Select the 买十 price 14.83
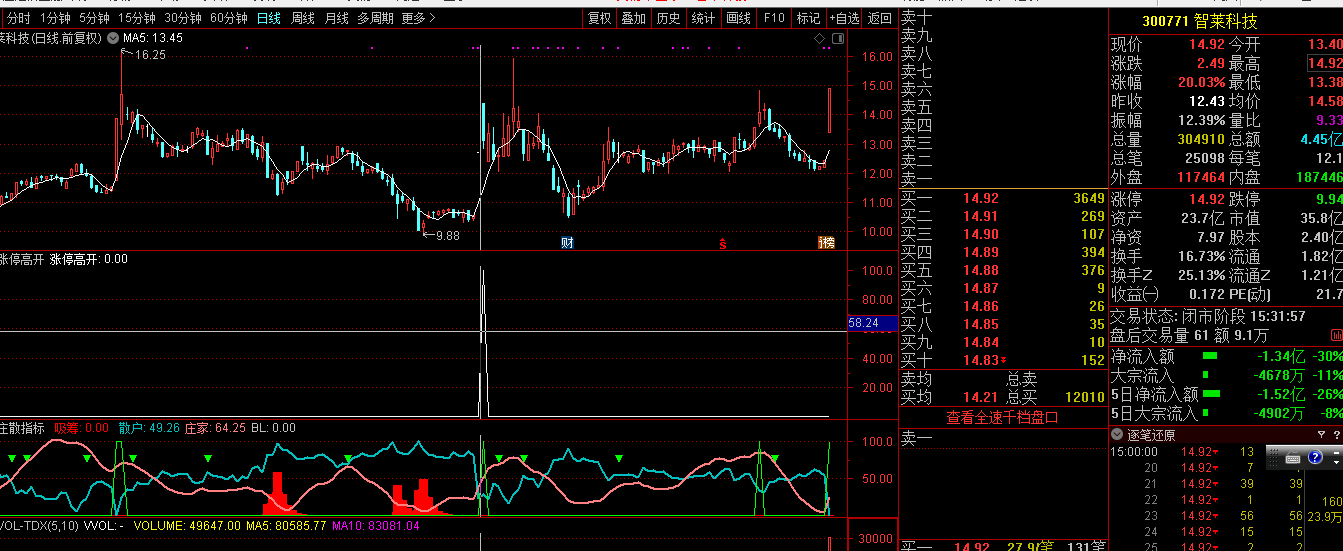This screenshot has width=1343, height=551. [980, 360]
